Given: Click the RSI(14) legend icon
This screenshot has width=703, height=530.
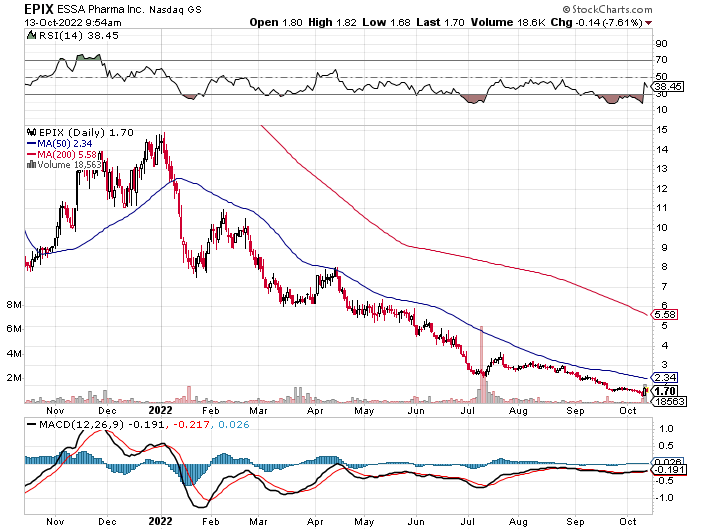Looking at the screenshot, I should coord(31,35).
